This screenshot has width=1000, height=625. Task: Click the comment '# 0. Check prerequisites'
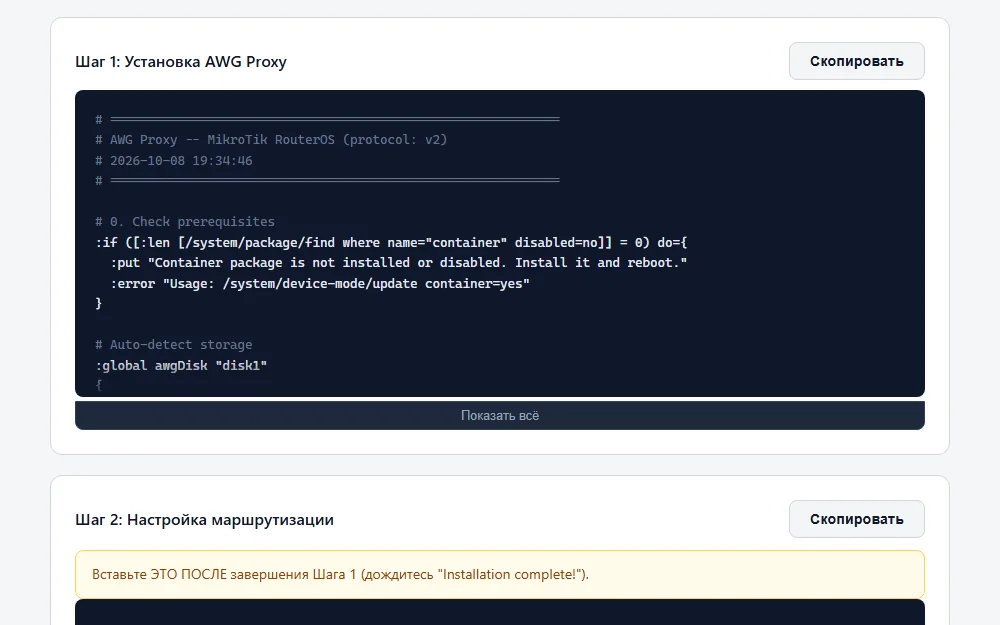click(x=185, y=222)
